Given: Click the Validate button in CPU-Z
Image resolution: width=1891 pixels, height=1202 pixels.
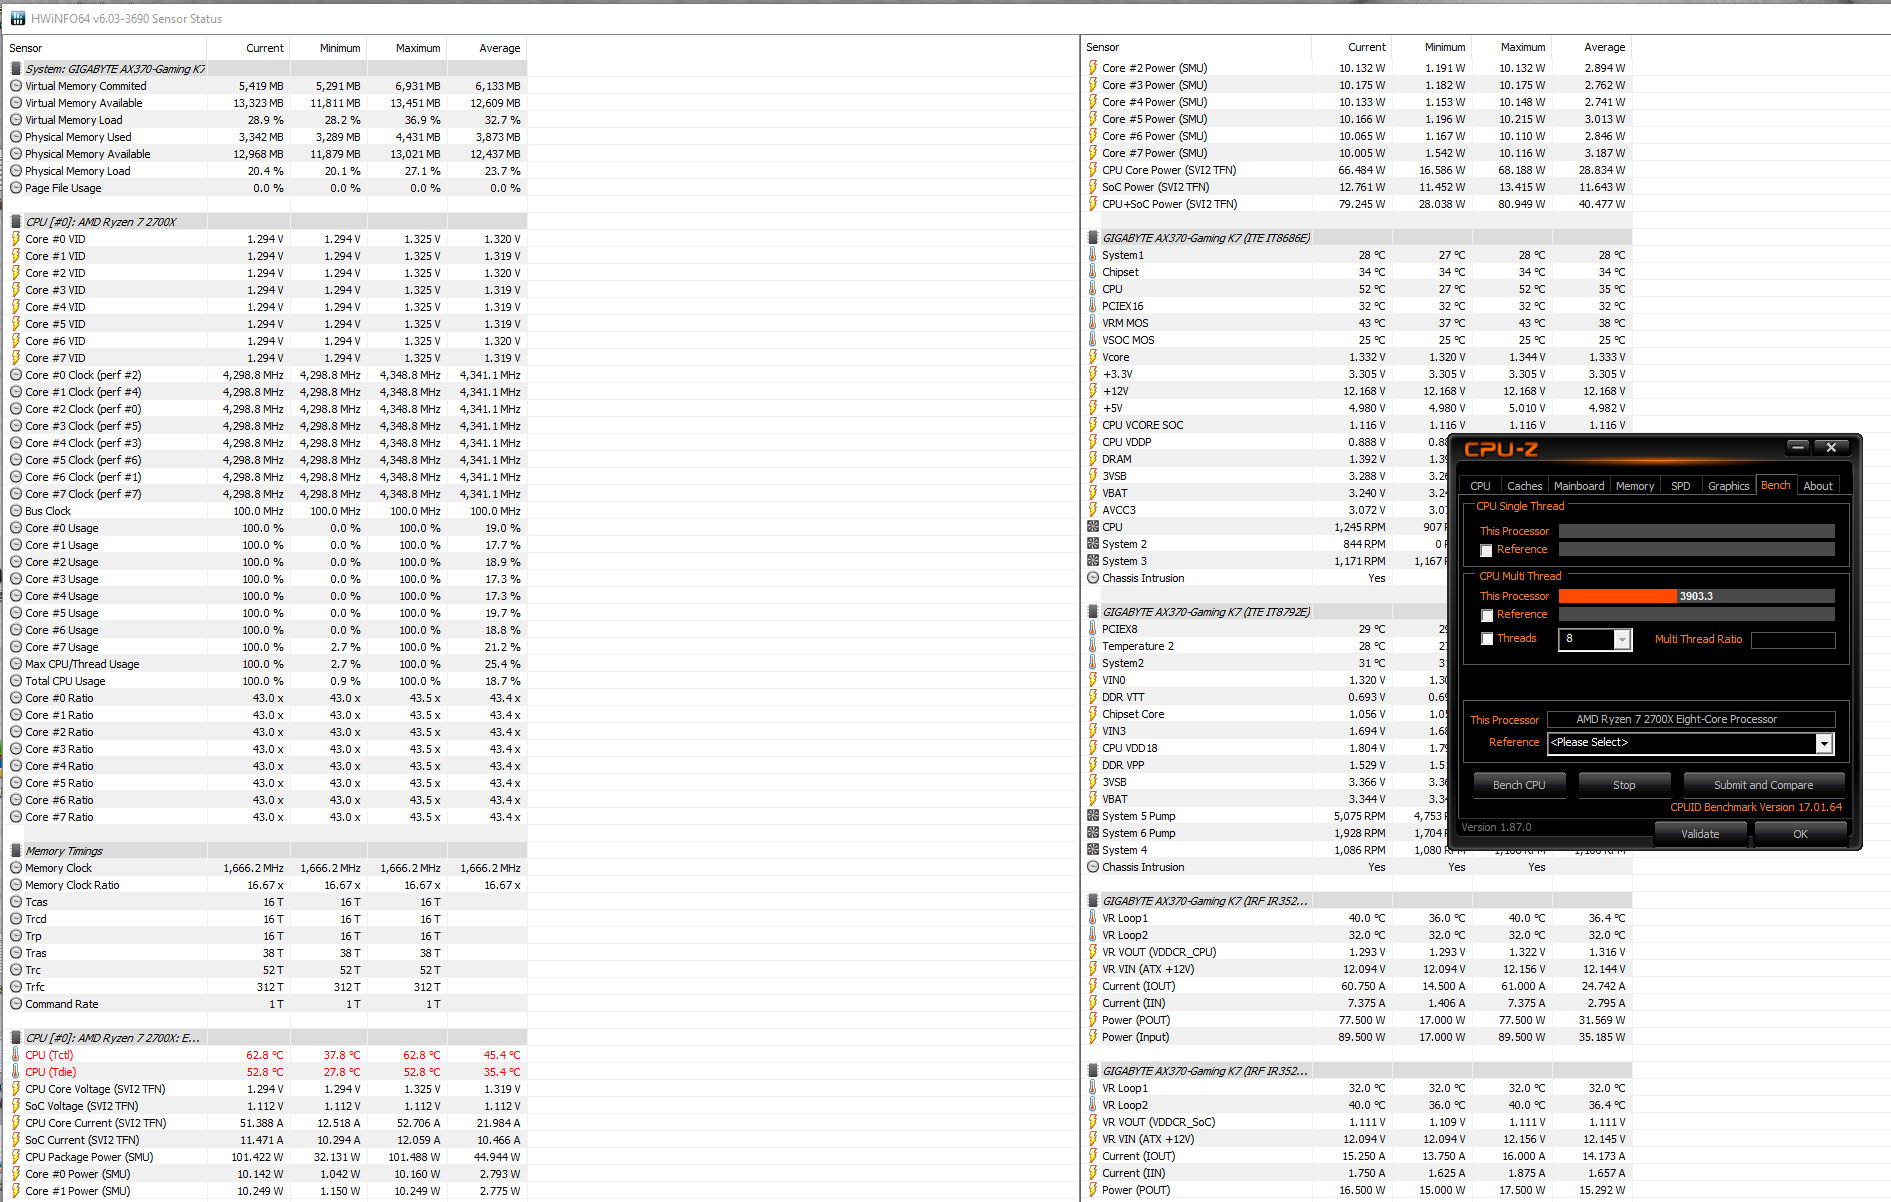Looking at the screenshot, I should point(1700,834).
